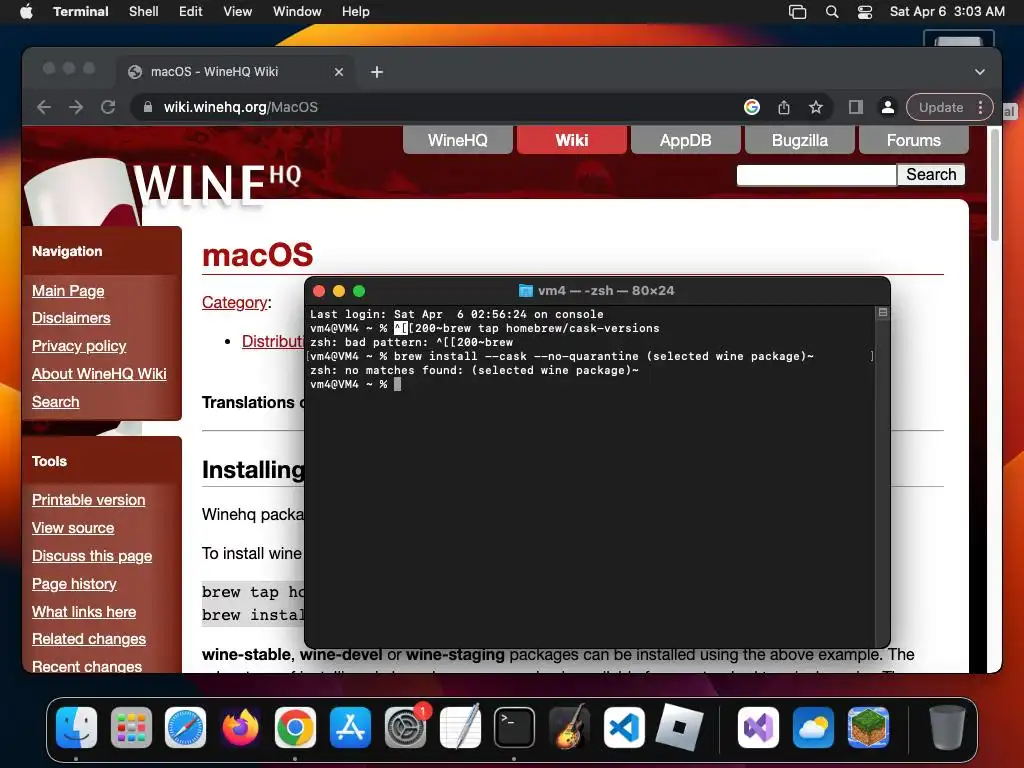Open Terminal from Dock

[514, 728]
